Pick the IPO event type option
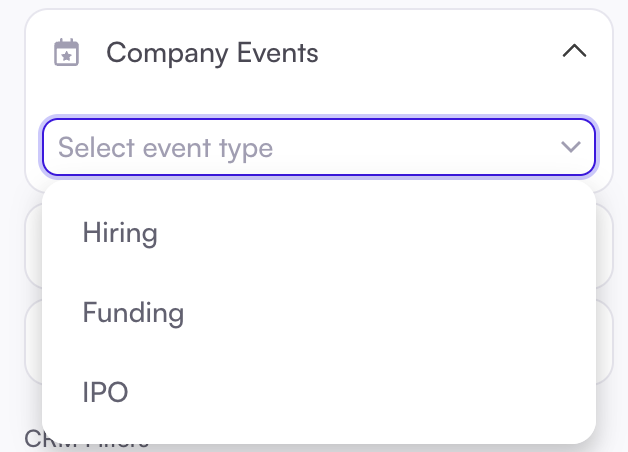 click(x=105, y=392)
